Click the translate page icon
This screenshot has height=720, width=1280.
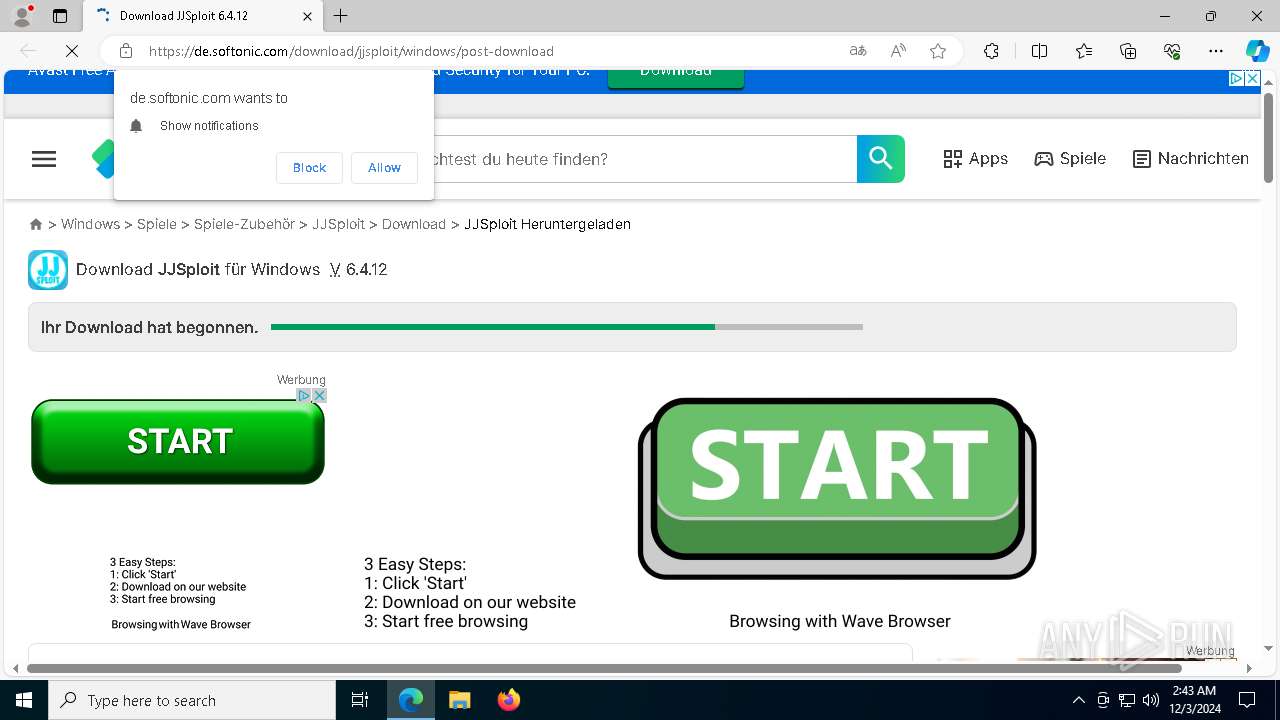point(858,51)
